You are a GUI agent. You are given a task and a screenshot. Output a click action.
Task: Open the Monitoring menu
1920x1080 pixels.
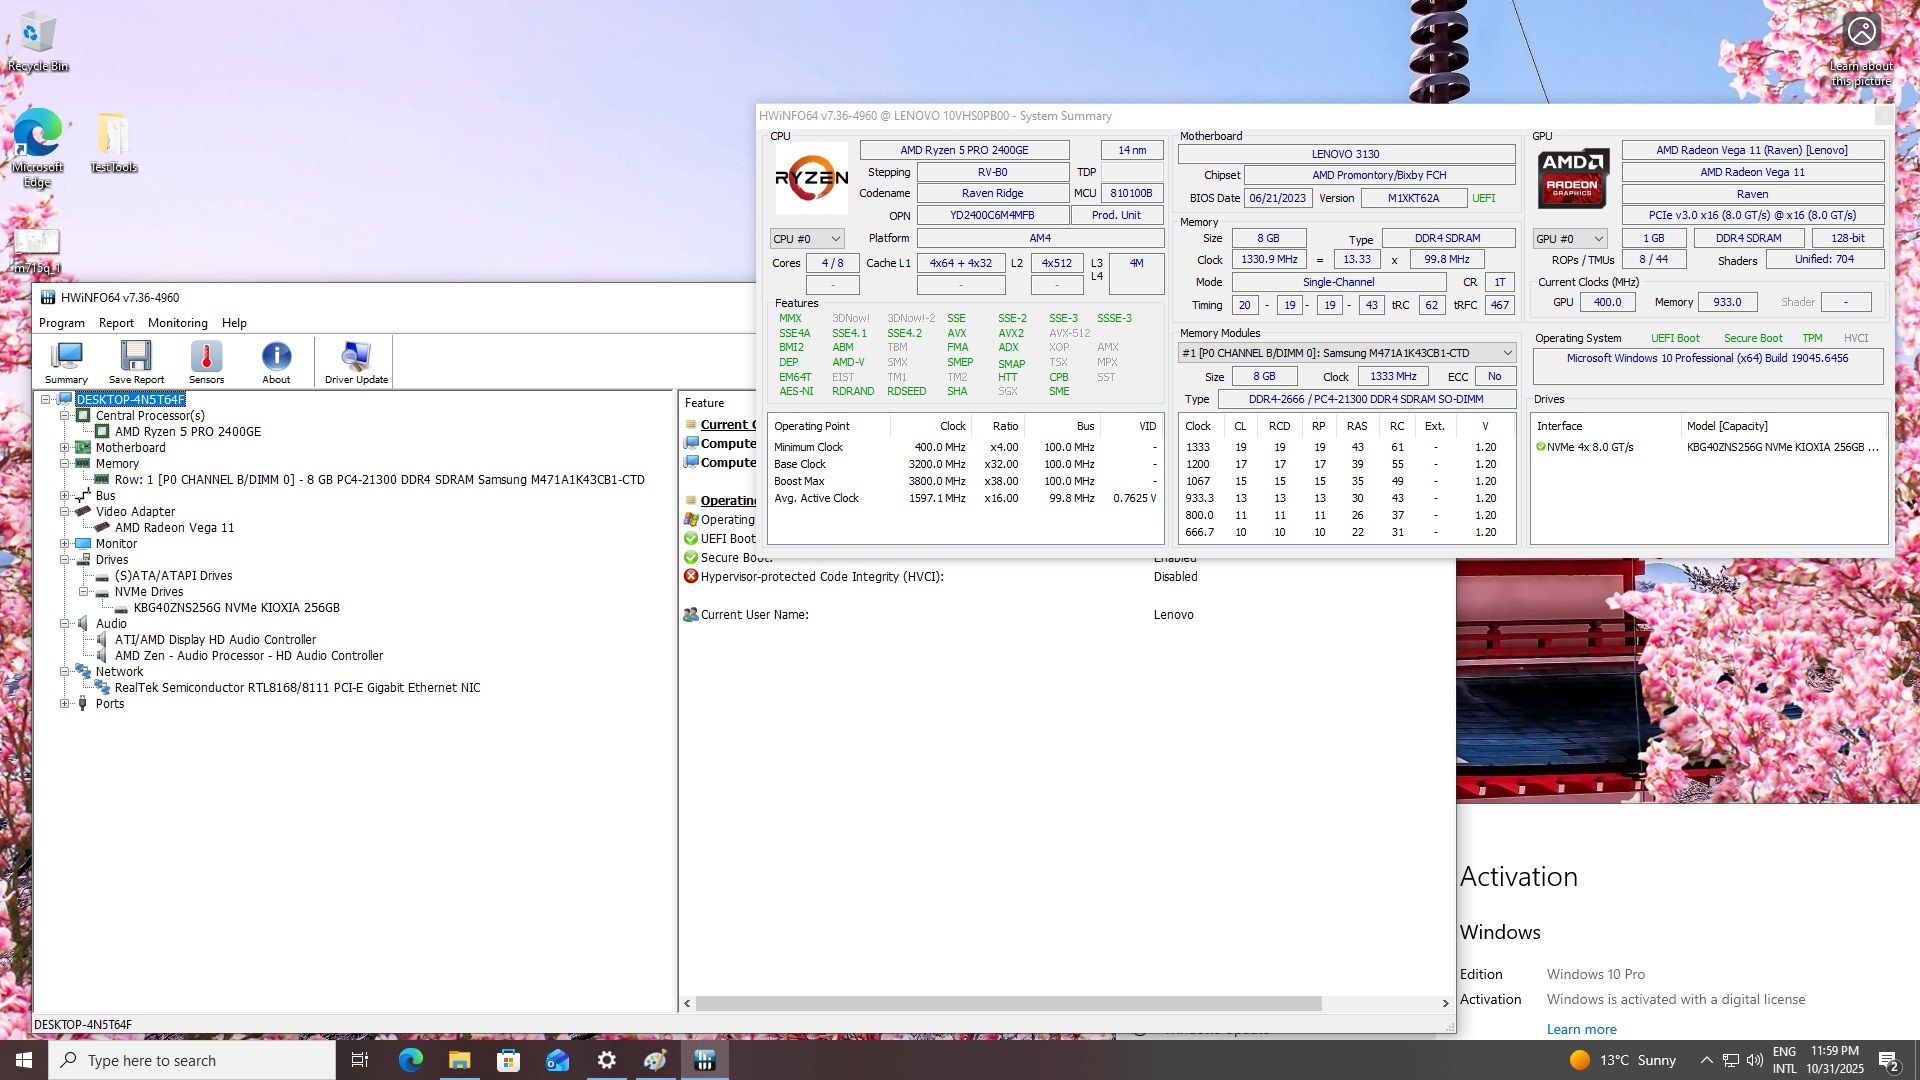177,323
